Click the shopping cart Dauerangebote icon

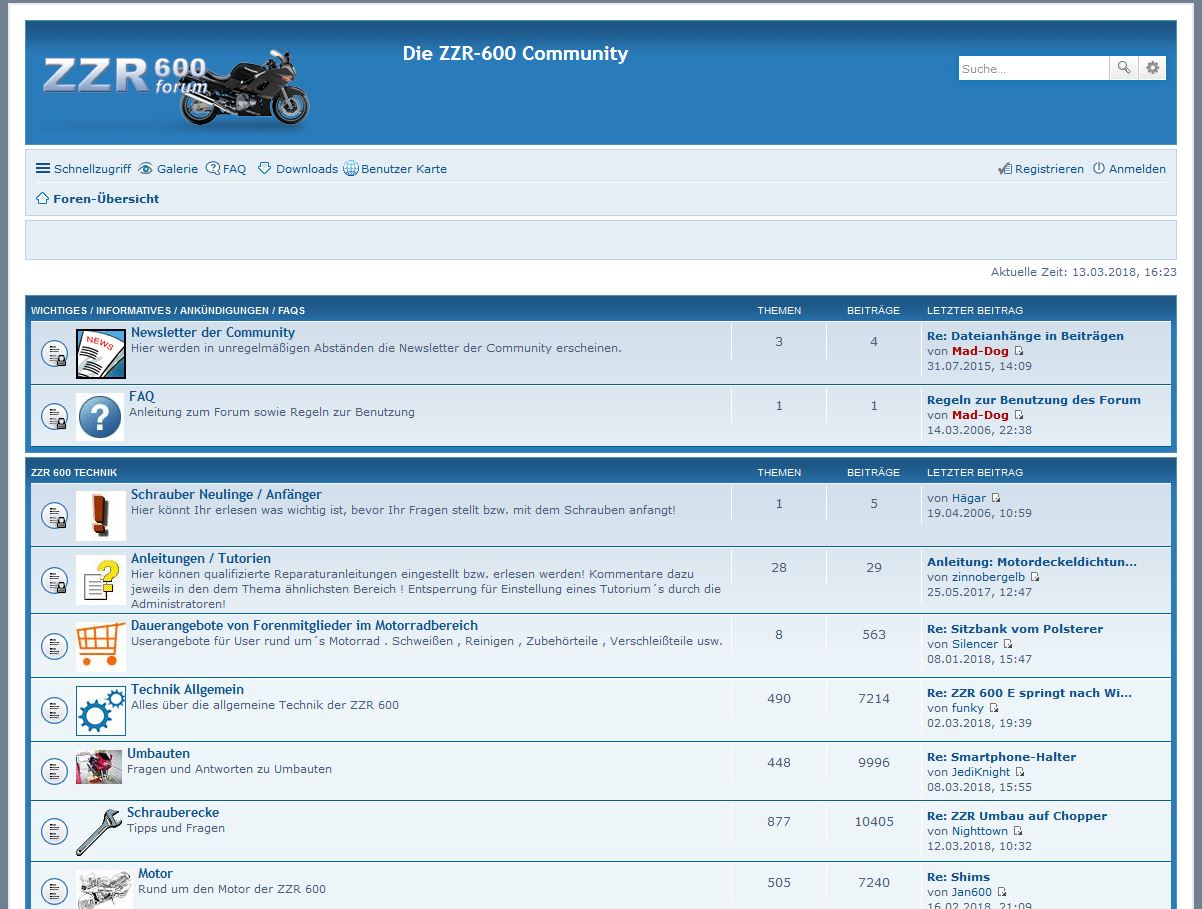point(100,645)
